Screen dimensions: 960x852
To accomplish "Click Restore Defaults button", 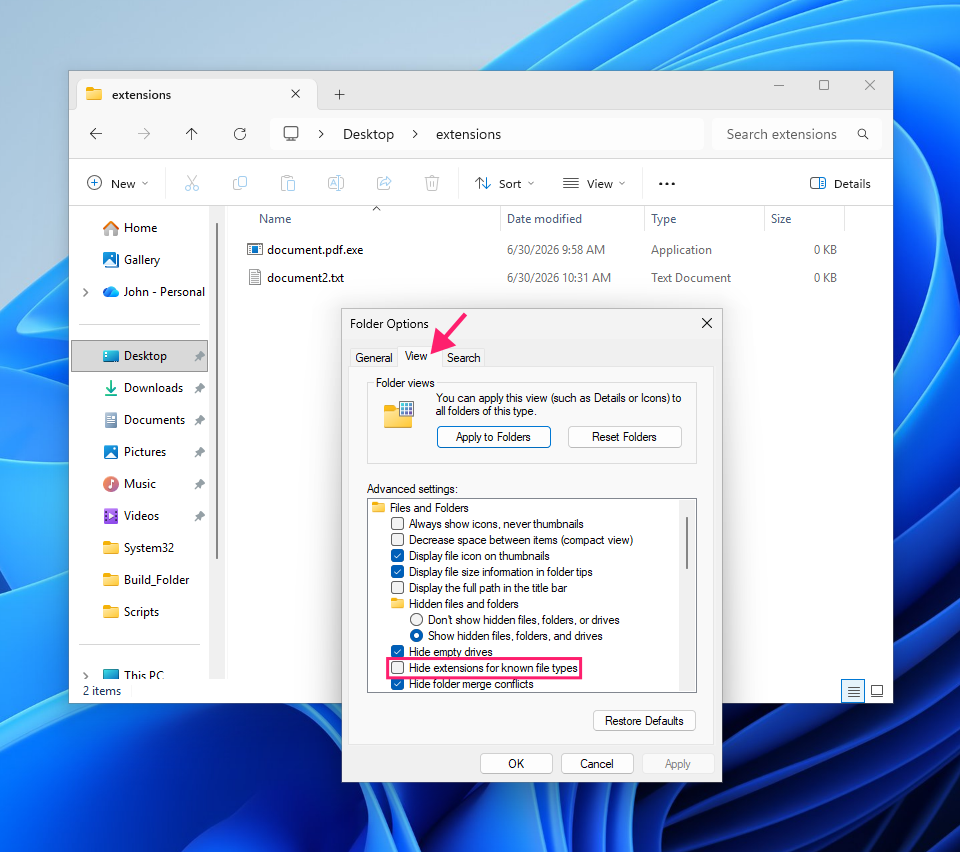I will coord(644,721).
